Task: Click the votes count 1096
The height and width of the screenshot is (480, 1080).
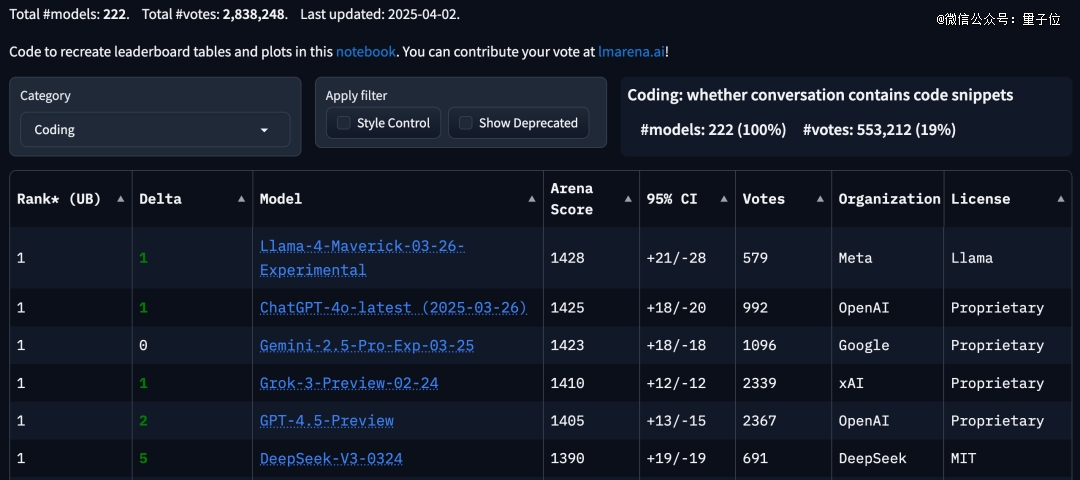Action: coord(759,346)
